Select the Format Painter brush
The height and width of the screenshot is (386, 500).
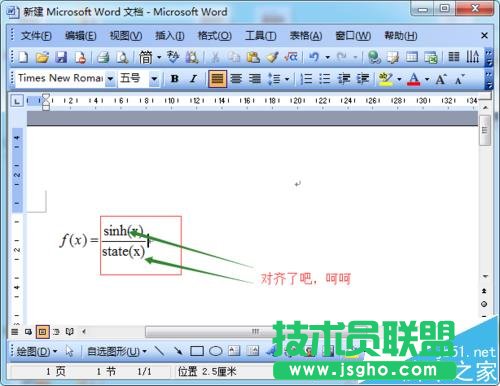coord(272,57)
